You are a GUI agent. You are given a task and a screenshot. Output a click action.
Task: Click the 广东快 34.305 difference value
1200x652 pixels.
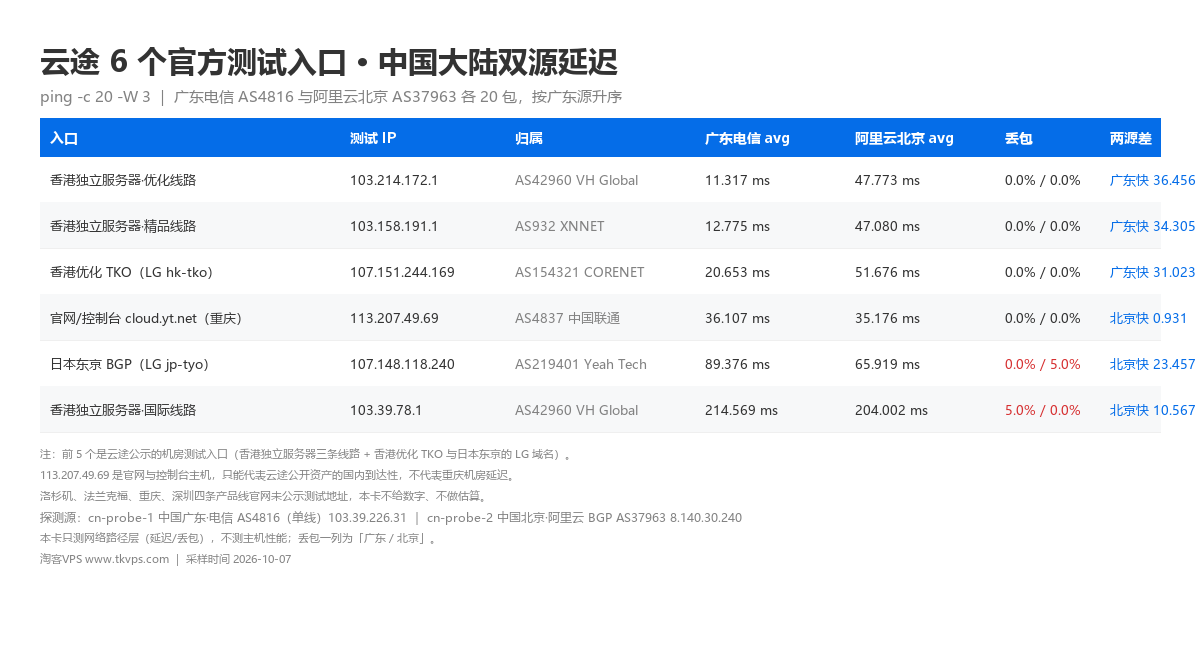[1153, 227]
